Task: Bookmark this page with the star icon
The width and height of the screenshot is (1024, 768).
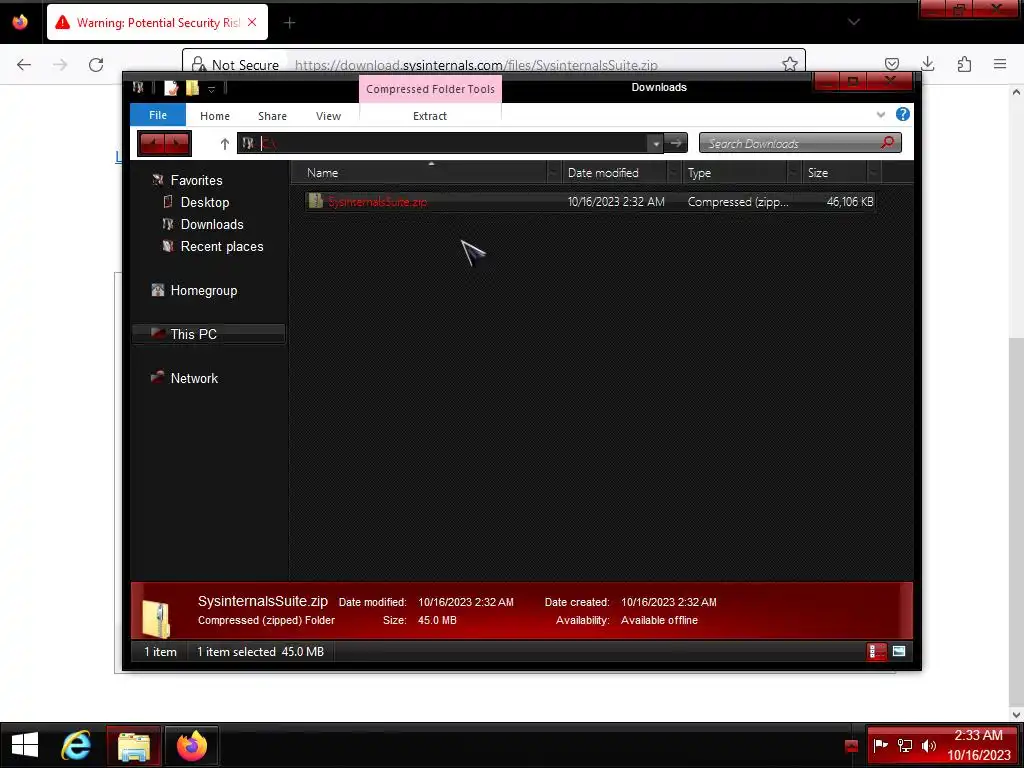Action: pos(790,64)
